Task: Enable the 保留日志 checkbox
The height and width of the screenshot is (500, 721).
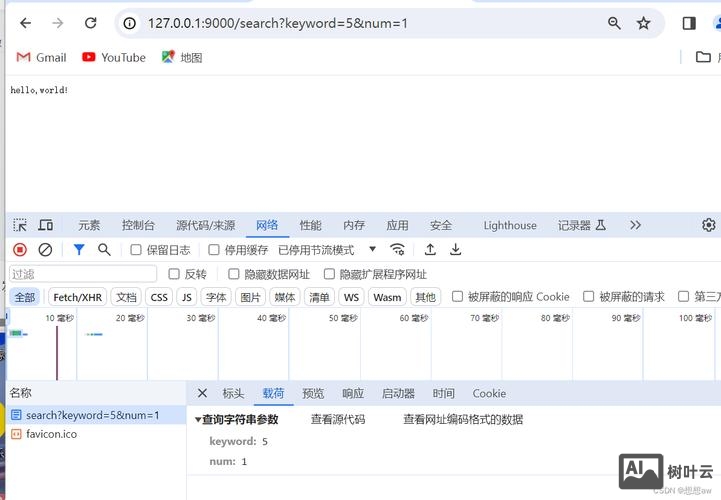Action: coord(137,250)
